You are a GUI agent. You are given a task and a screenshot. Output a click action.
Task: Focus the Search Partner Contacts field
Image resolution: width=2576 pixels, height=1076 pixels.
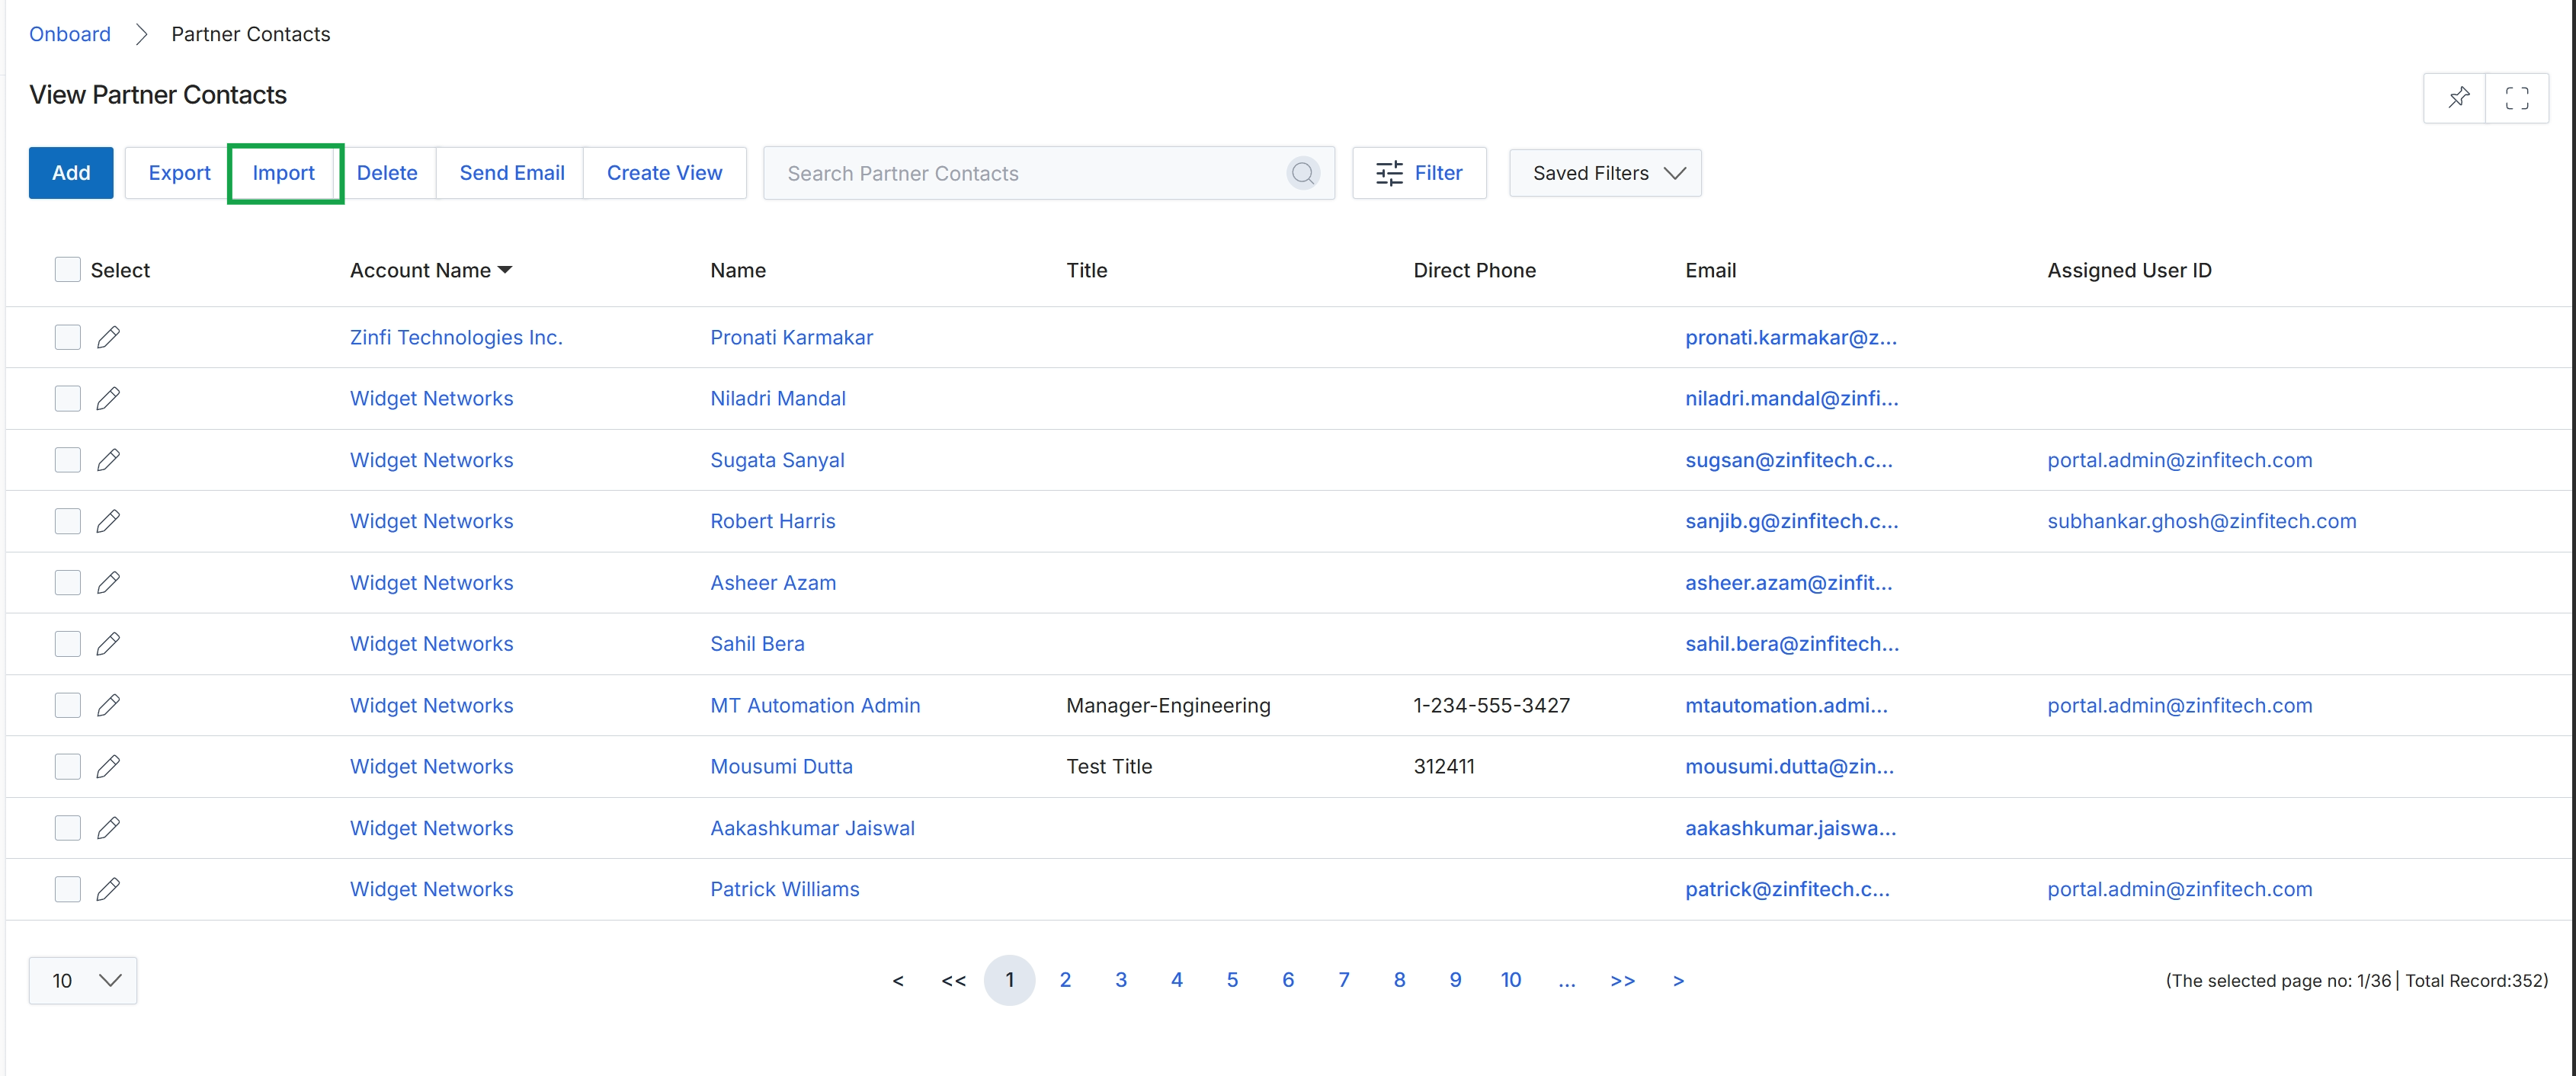(1048, 173)
